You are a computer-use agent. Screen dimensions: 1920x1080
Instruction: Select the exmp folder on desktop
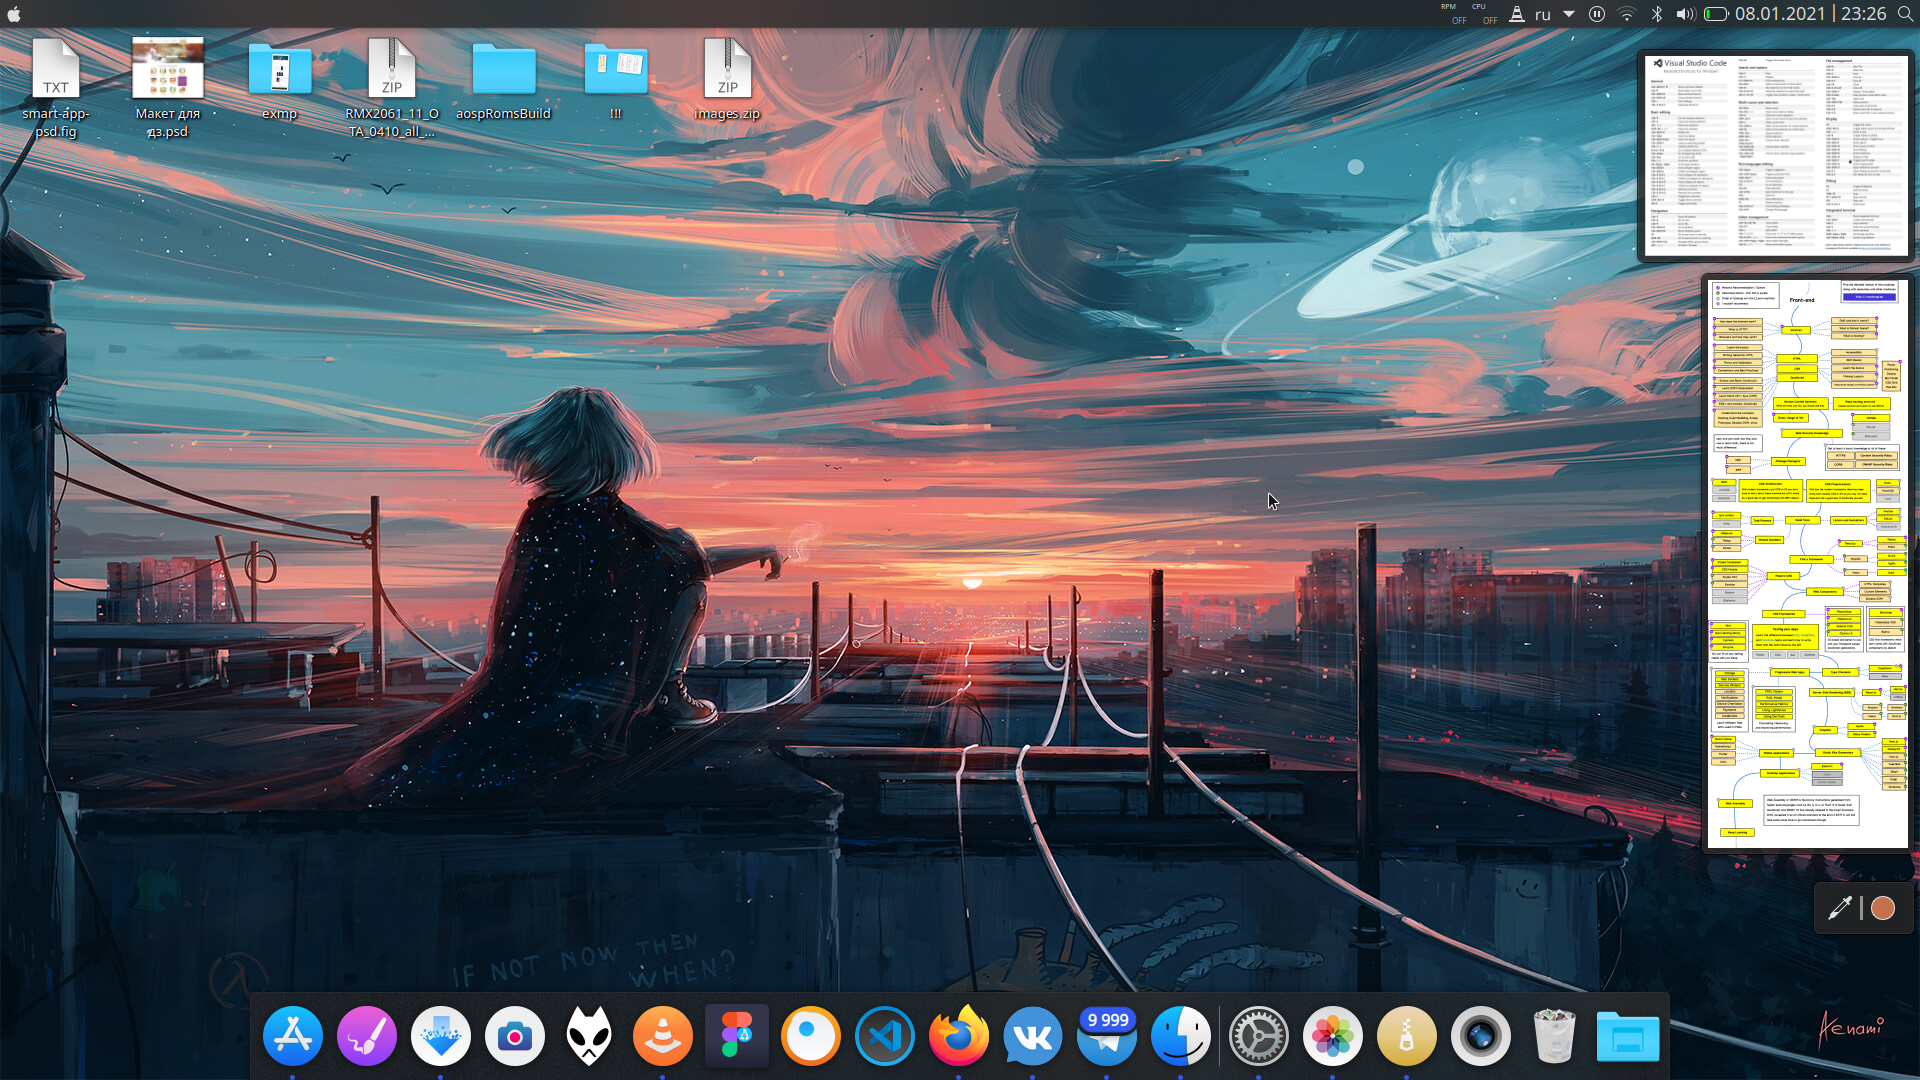[280, 80]
